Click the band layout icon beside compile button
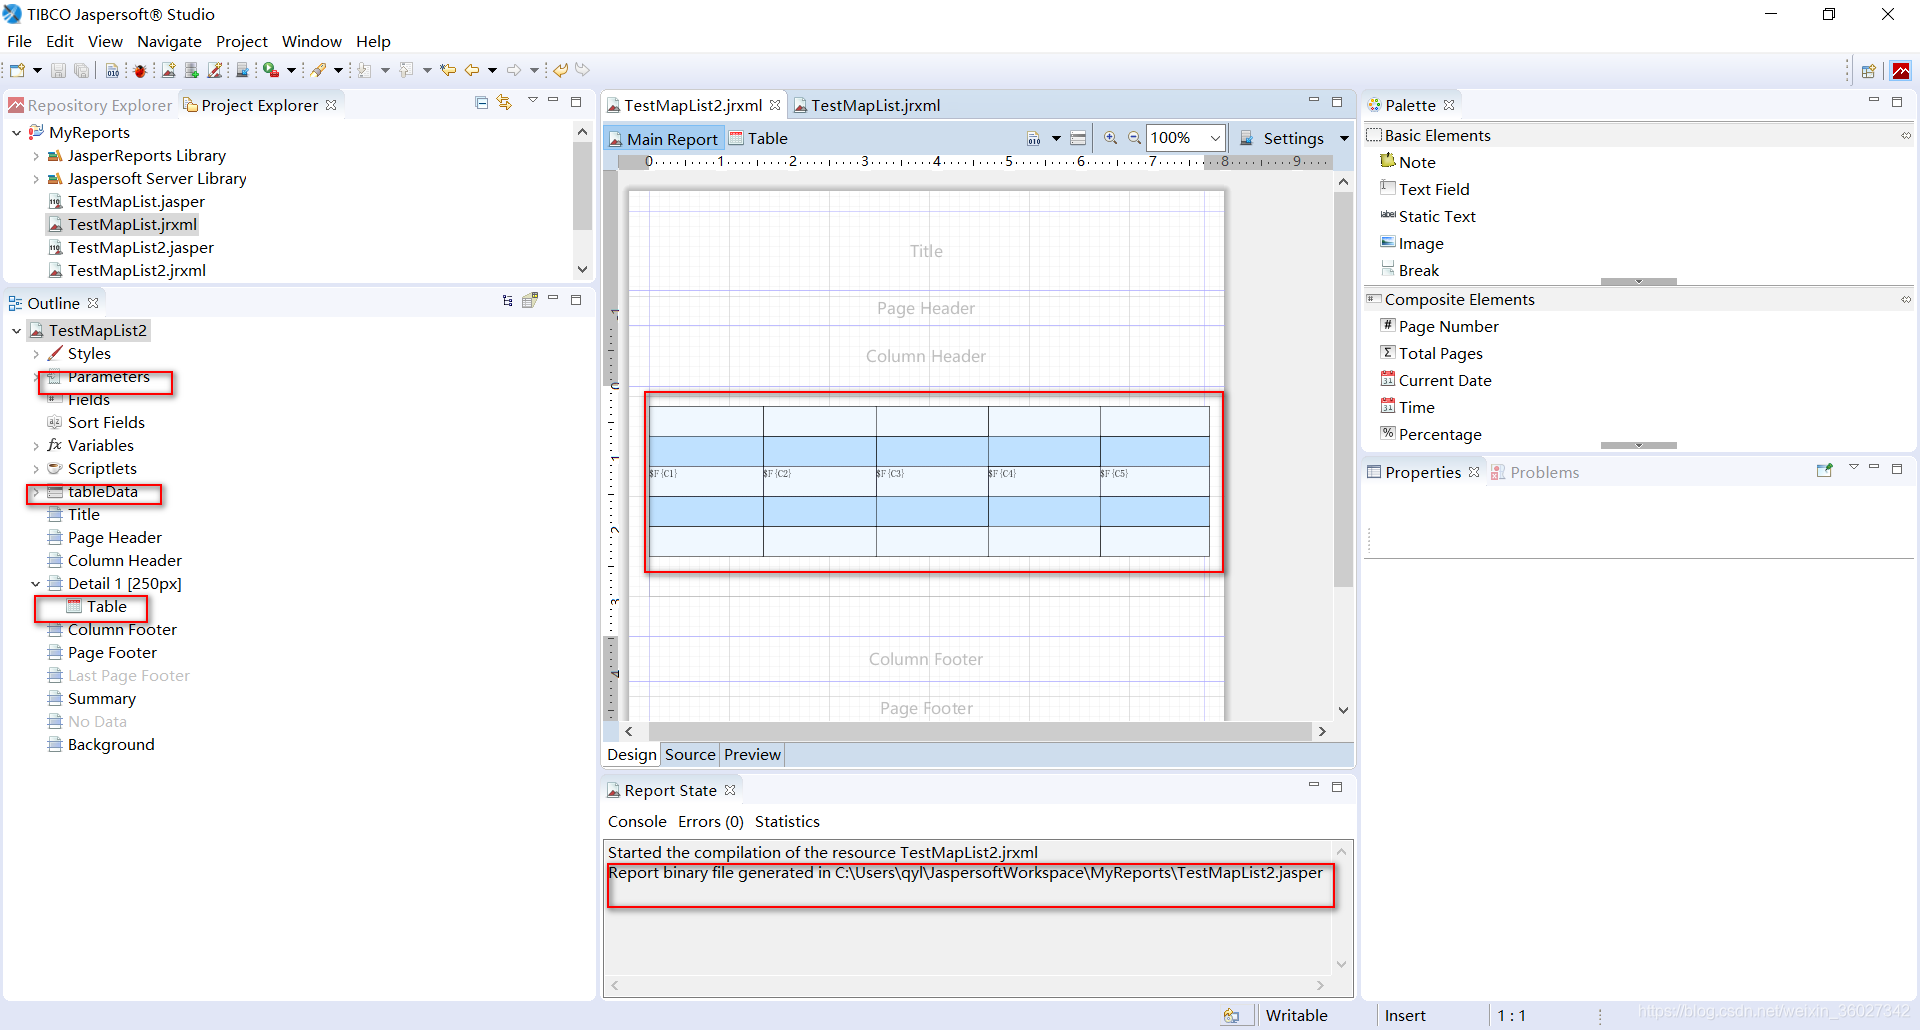Screen dimensions: 1920x1030 click(x=1078, y=138)
